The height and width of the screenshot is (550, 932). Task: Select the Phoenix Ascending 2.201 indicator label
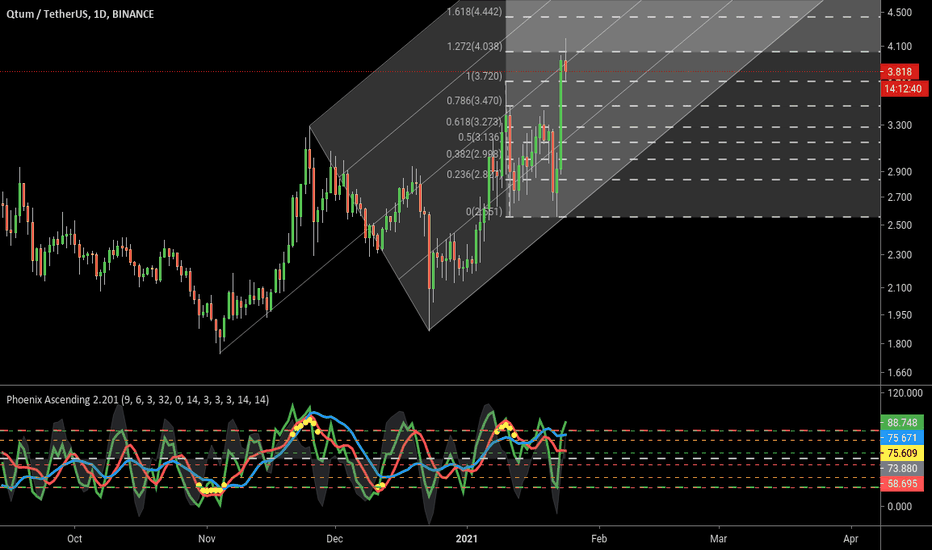click(137, 400)
